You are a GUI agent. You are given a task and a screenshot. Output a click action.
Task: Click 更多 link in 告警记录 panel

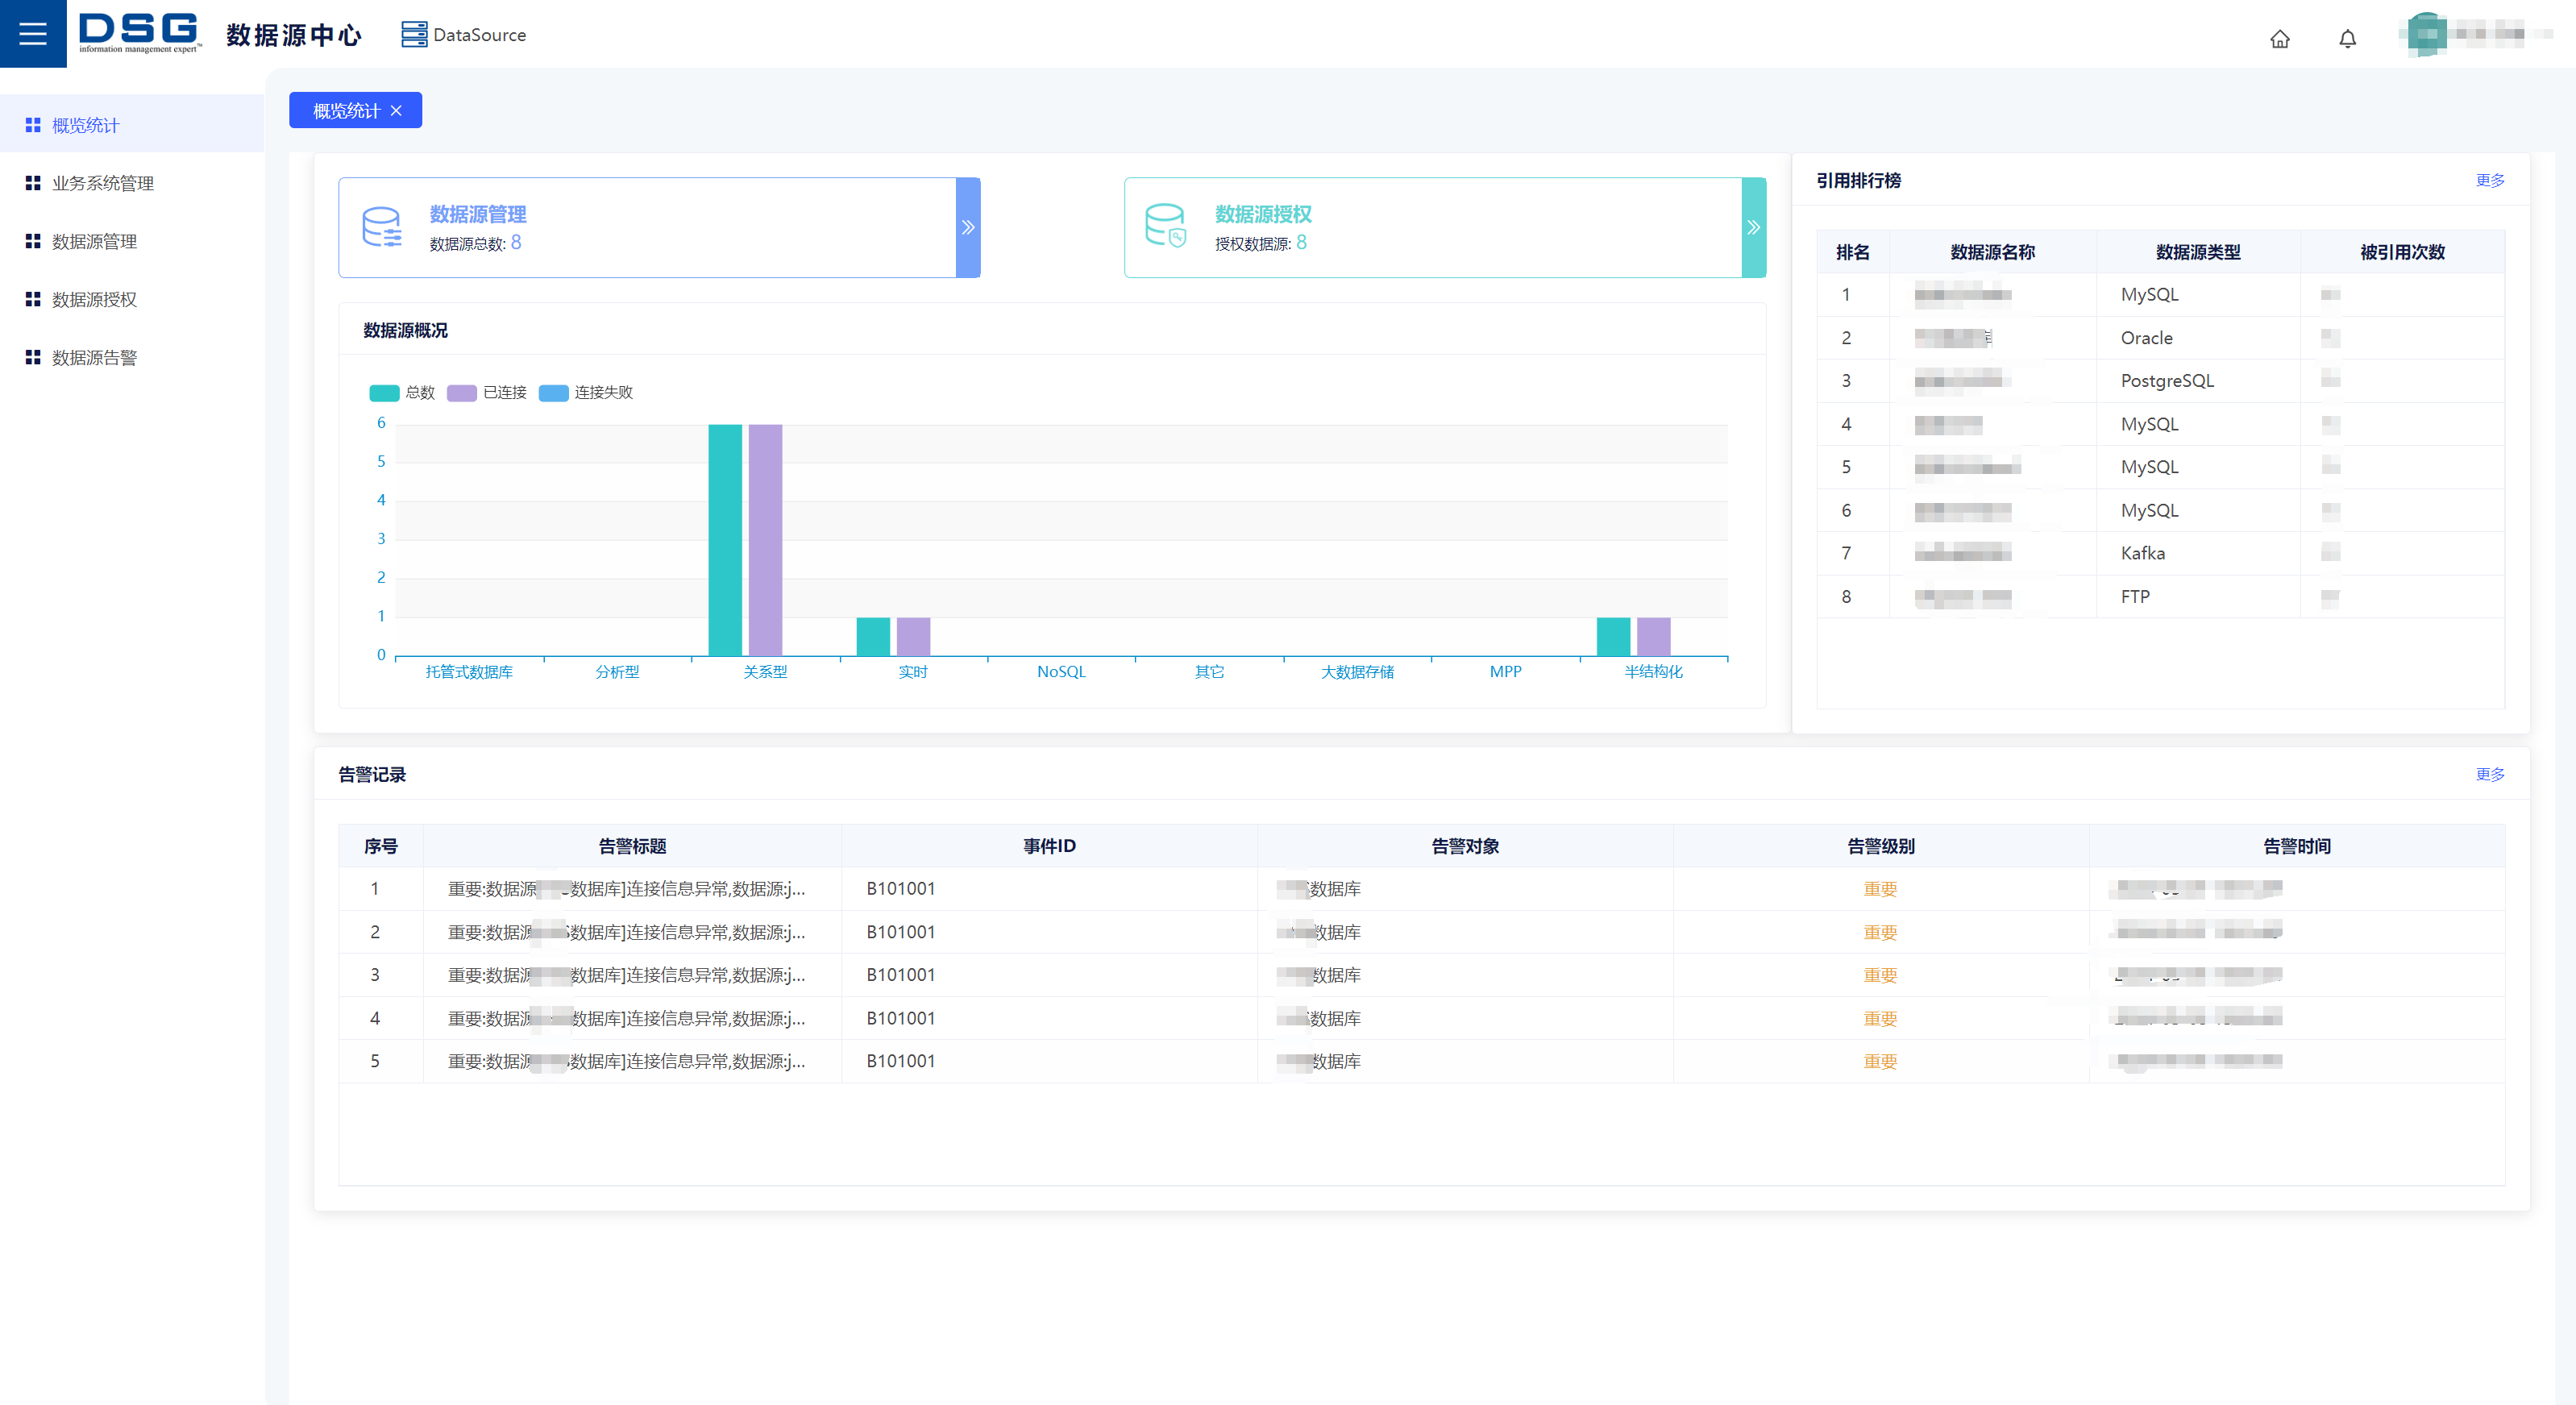pyautogui.click(x=2489, y=774)
